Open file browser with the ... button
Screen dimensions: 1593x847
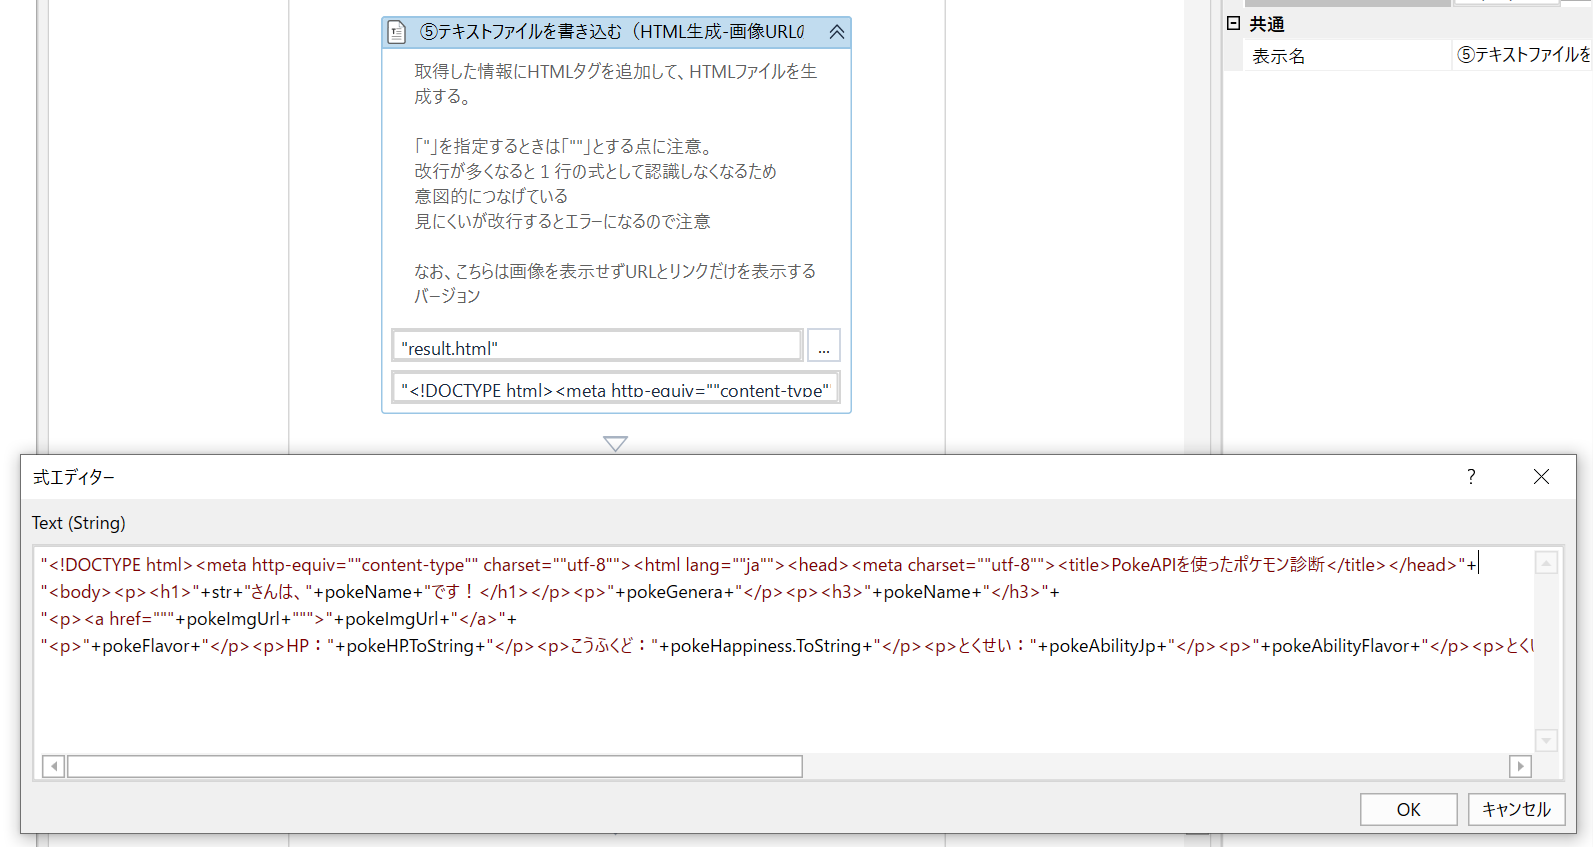(x=824, y=346)
